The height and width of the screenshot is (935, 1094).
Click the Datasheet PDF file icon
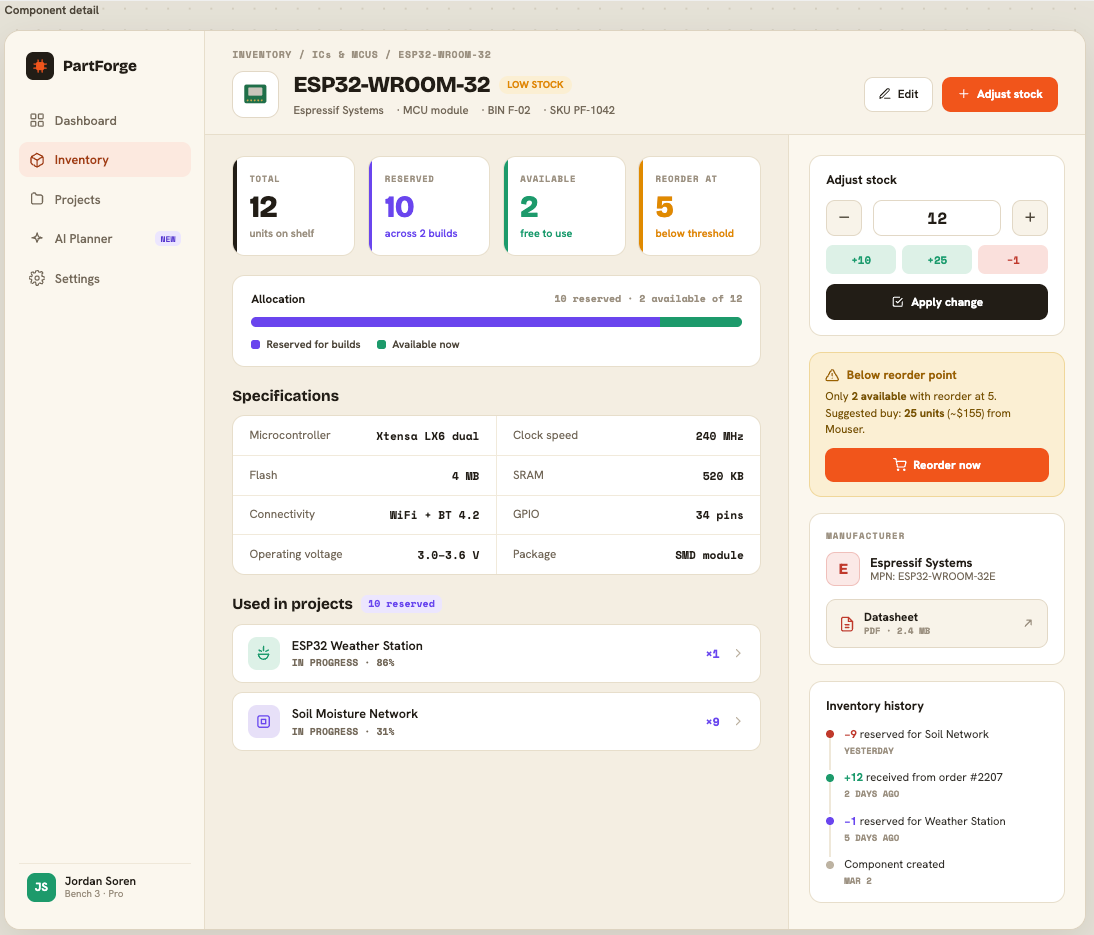pos(847,624)
